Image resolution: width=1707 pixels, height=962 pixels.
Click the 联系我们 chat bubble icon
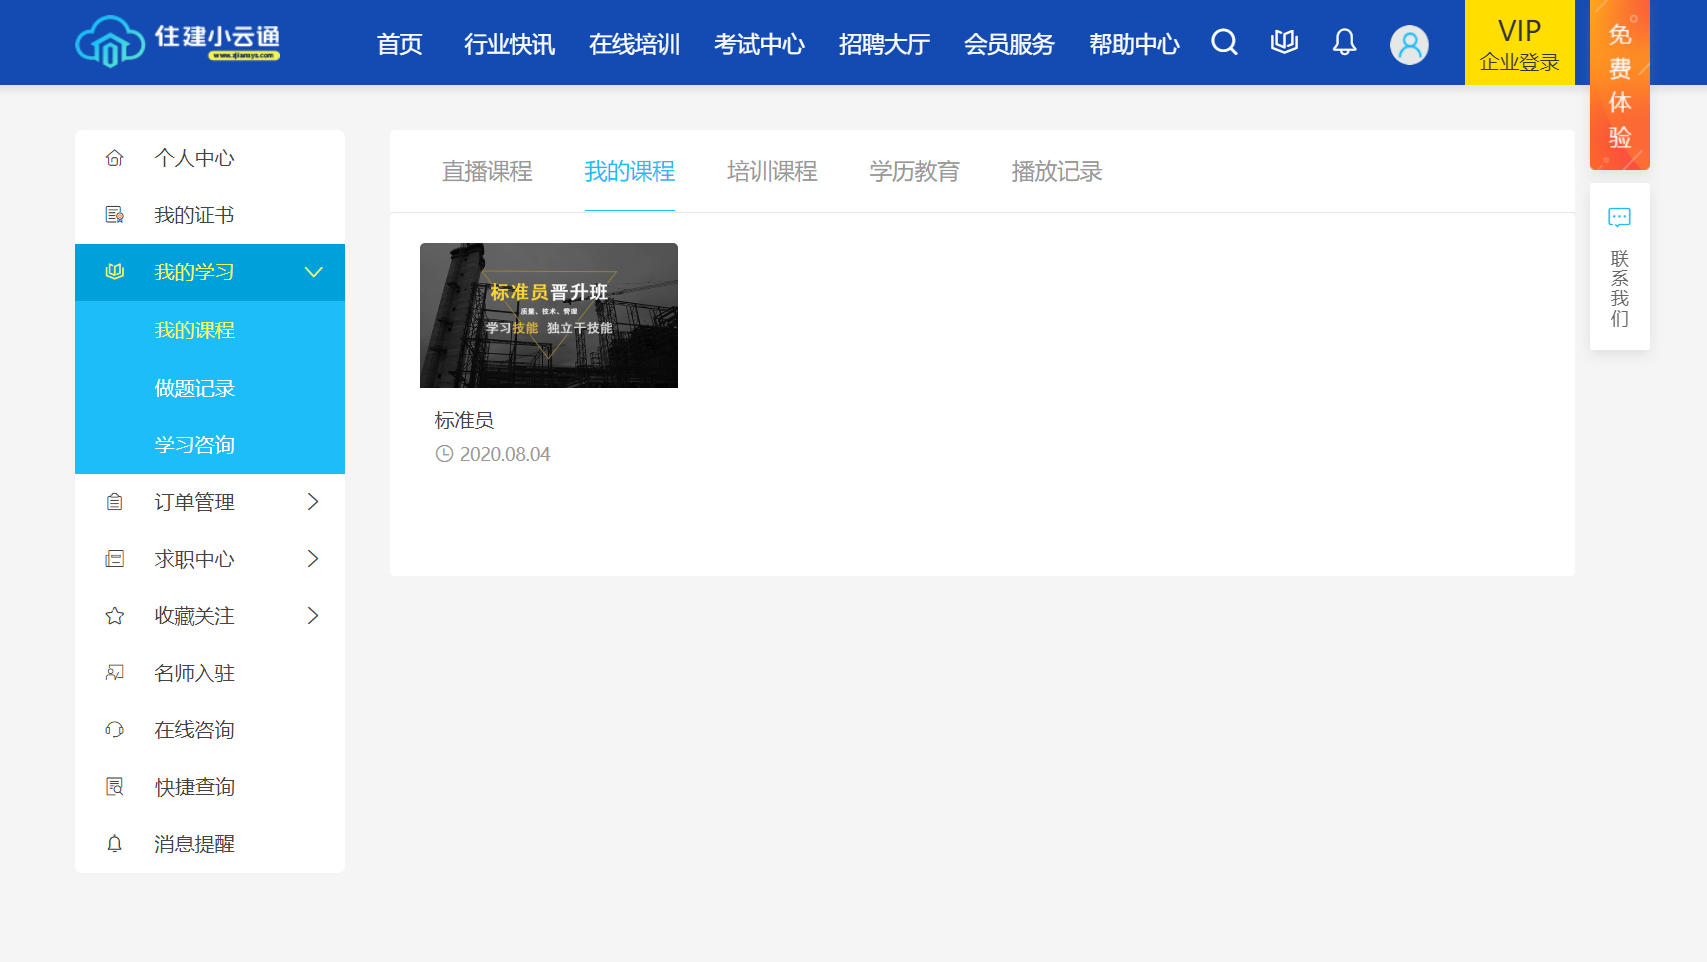(x=1619, y=218)
